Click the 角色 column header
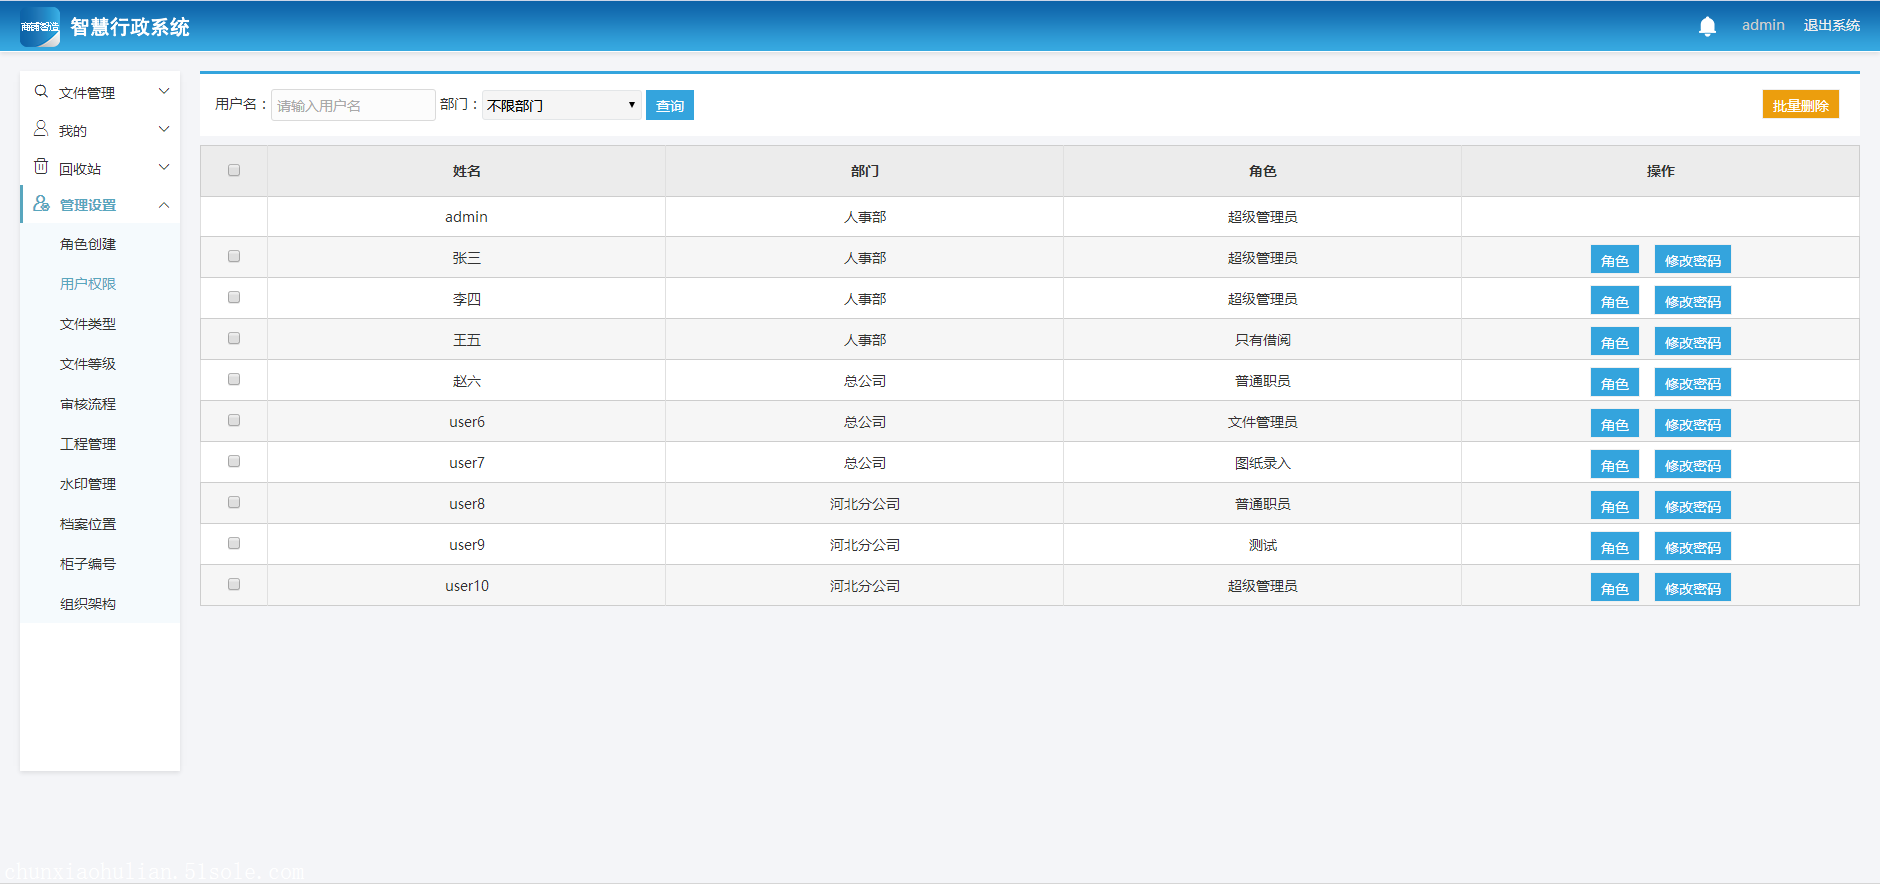 (x=1262, y=171)
